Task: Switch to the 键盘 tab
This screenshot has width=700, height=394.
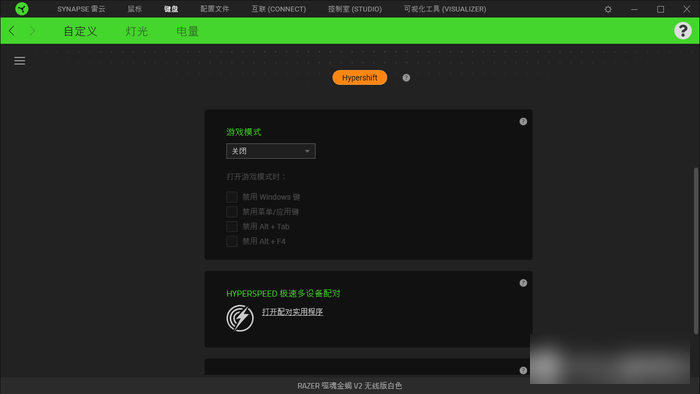Action: 171,9
